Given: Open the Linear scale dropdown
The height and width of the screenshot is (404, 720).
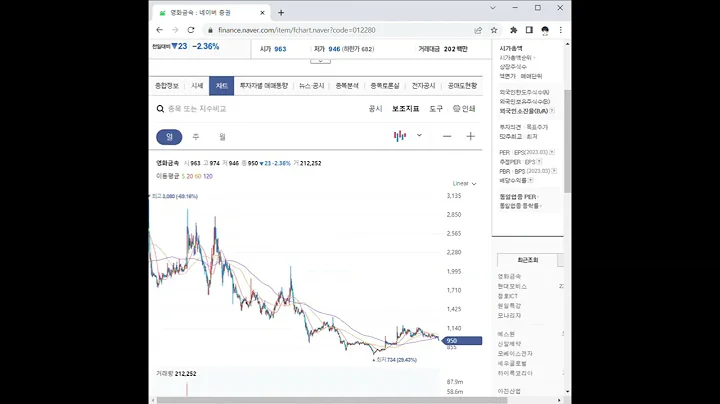Looking at the screenshot, I should pyautogui.click(x=464, y=184).
